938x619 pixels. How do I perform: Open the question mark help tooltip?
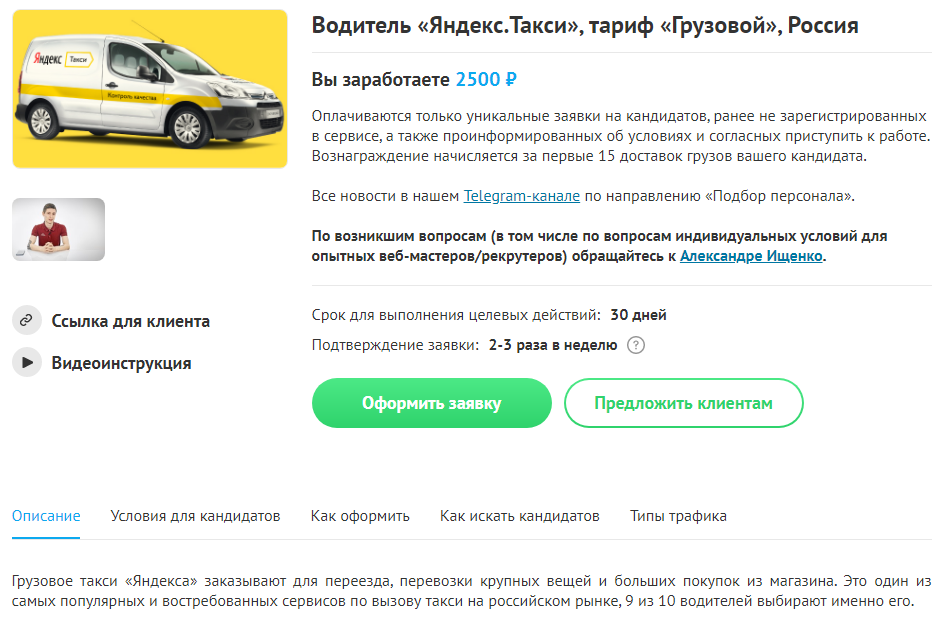(635, 345)
